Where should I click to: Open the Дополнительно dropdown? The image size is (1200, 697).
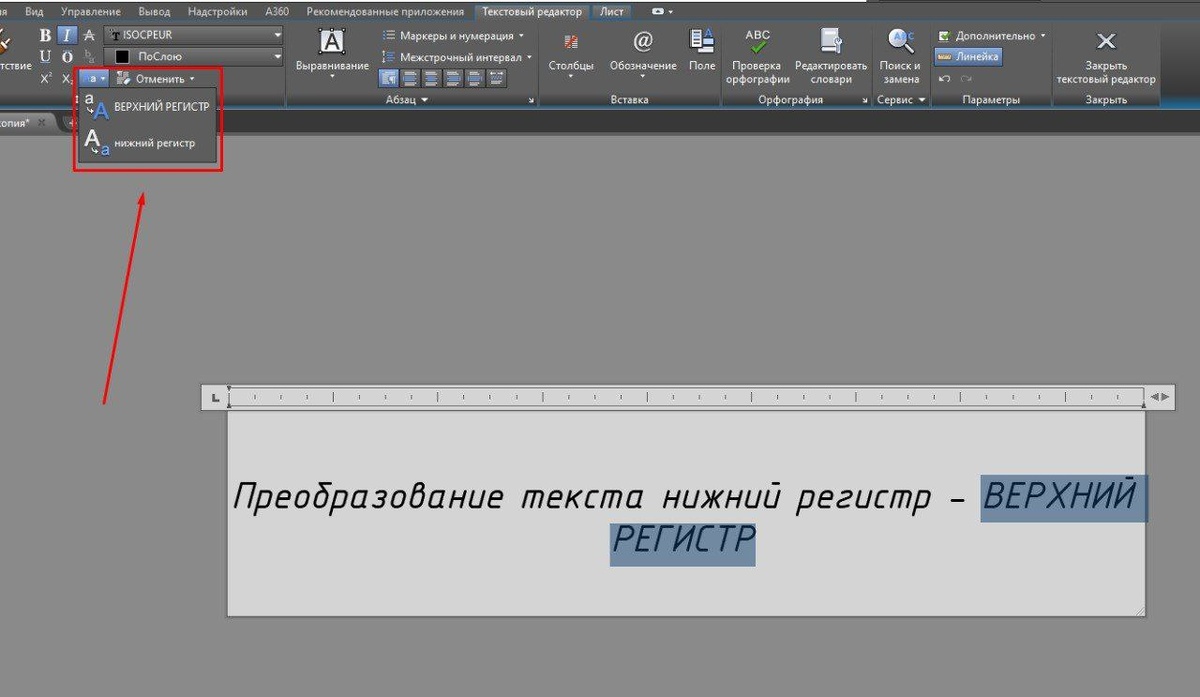992,35
